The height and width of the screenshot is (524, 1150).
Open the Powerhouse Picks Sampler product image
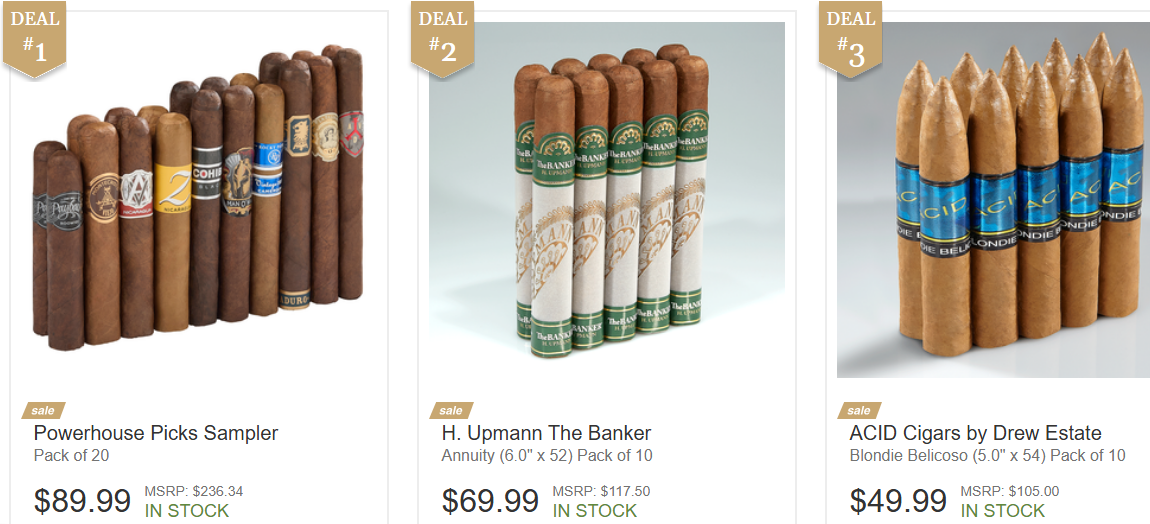click(x=199, y=200)
